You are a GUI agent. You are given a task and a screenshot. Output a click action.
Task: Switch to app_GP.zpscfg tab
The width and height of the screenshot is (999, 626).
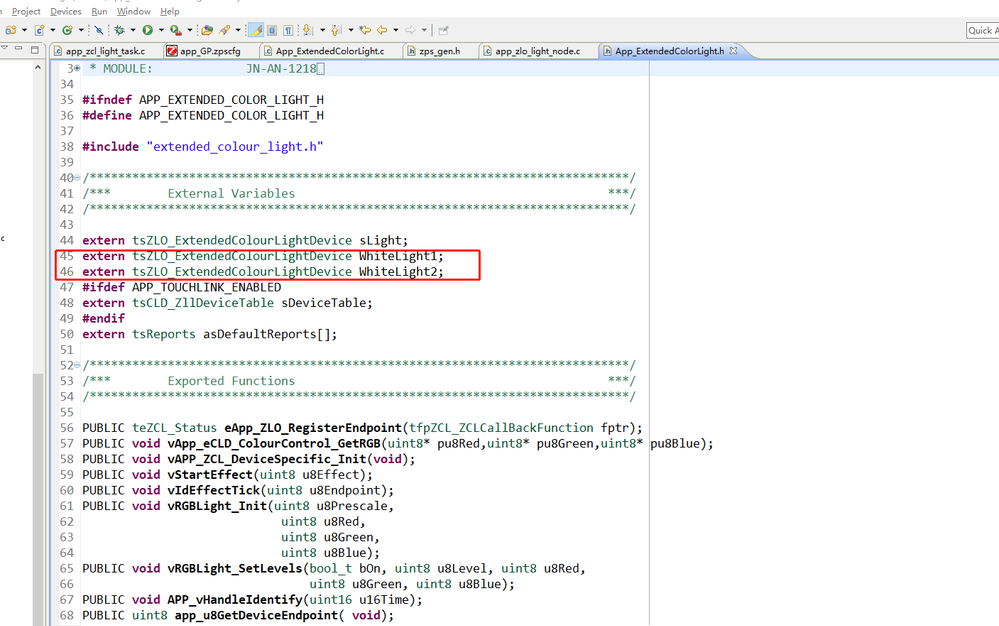click(210, 51)
